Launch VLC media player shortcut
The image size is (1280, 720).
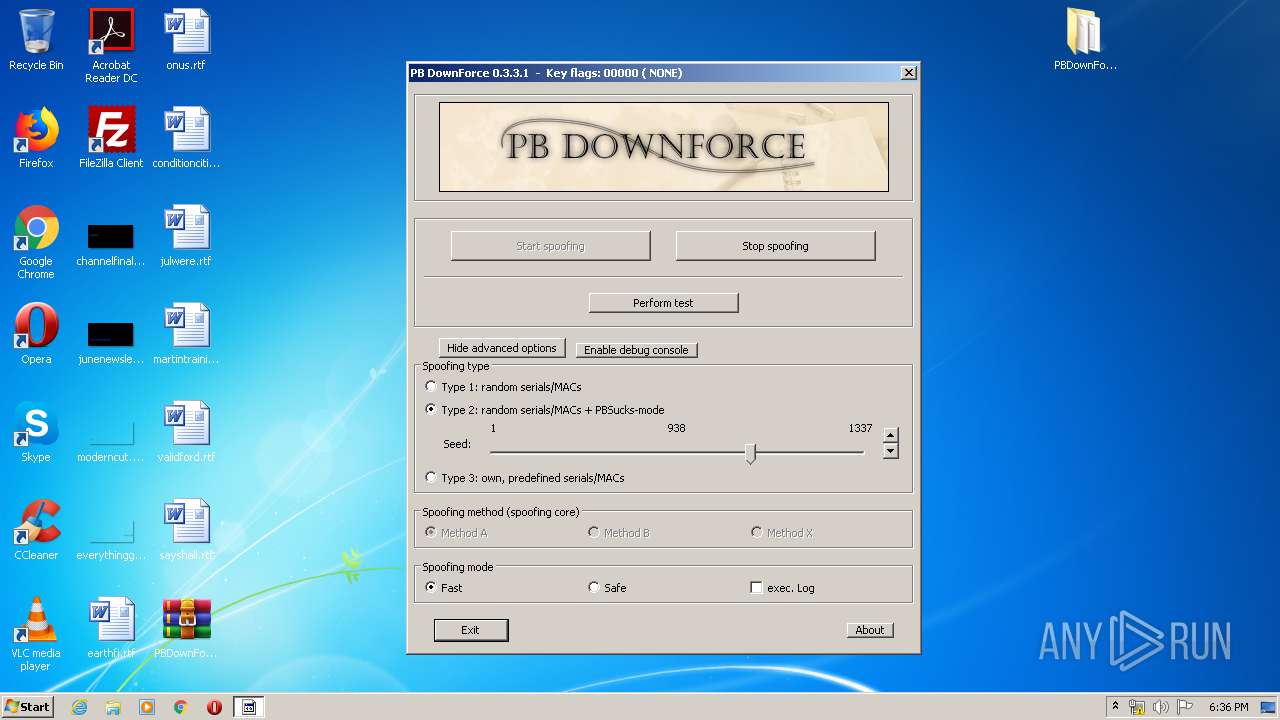pos(36,634)
